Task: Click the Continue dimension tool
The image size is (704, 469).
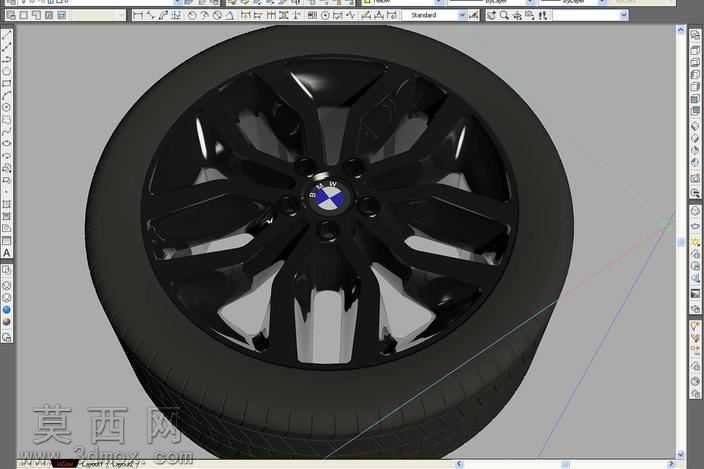Action: tap(271, 16)
